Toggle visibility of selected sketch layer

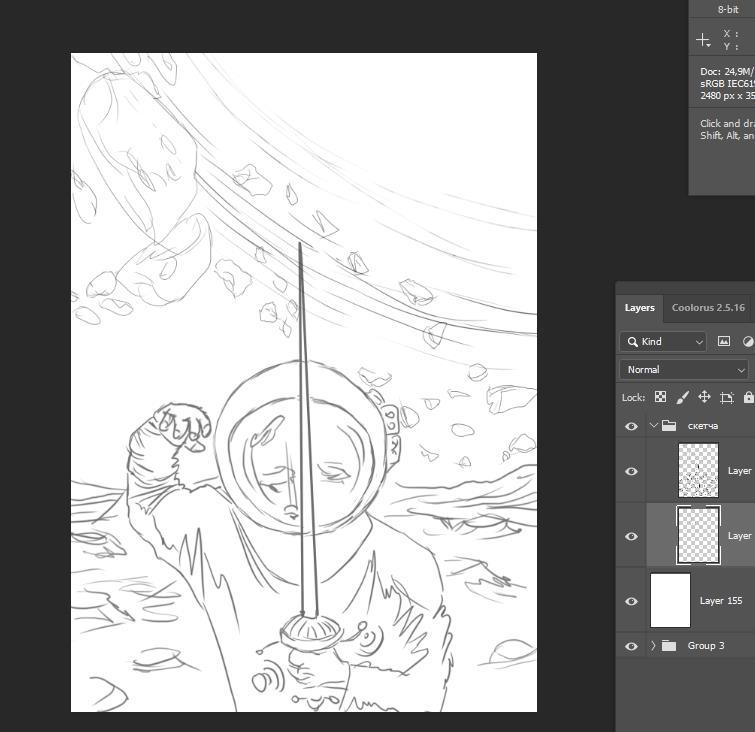(631, 536)
